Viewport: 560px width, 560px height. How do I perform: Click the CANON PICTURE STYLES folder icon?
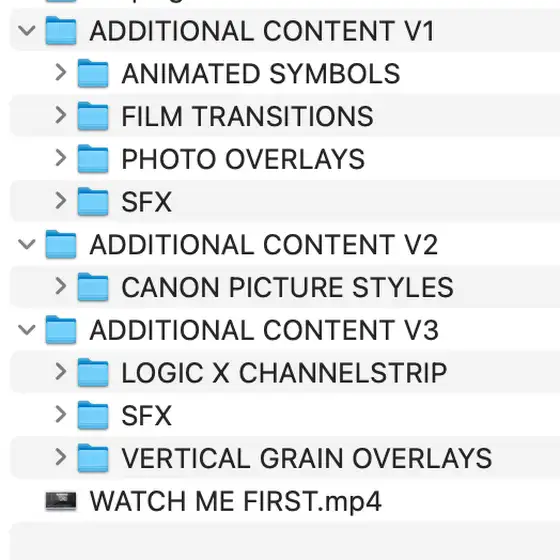pos(93,287)
